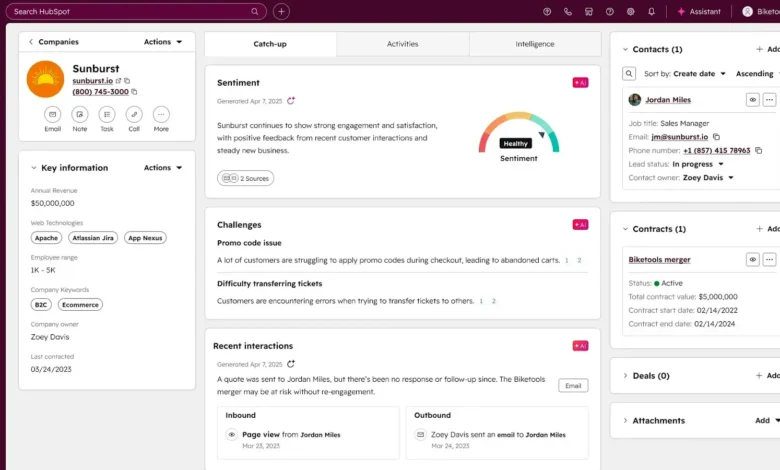Create a Task using the task icon
The image size is (780, 470).
(x=106, y=114)
